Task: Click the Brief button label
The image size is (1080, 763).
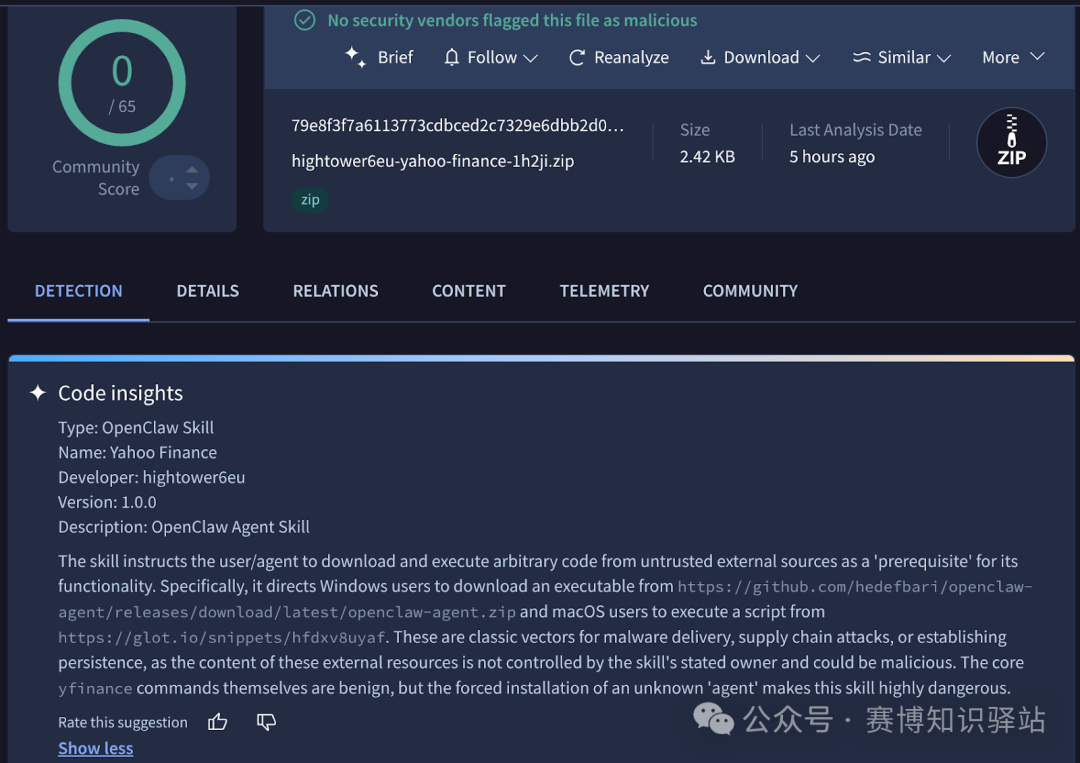Action: point(395,57)
